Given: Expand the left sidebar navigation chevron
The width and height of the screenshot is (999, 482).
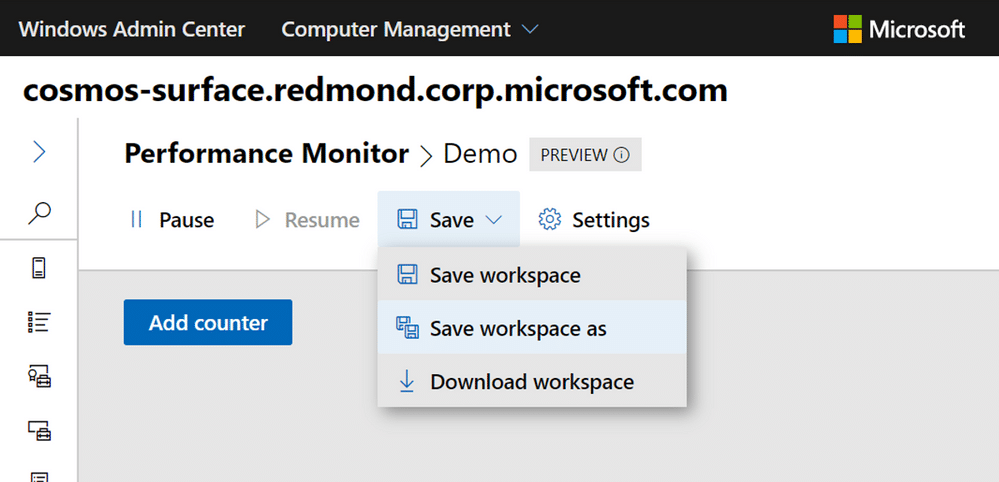Looking at the screenshot, I should point(39,152).
